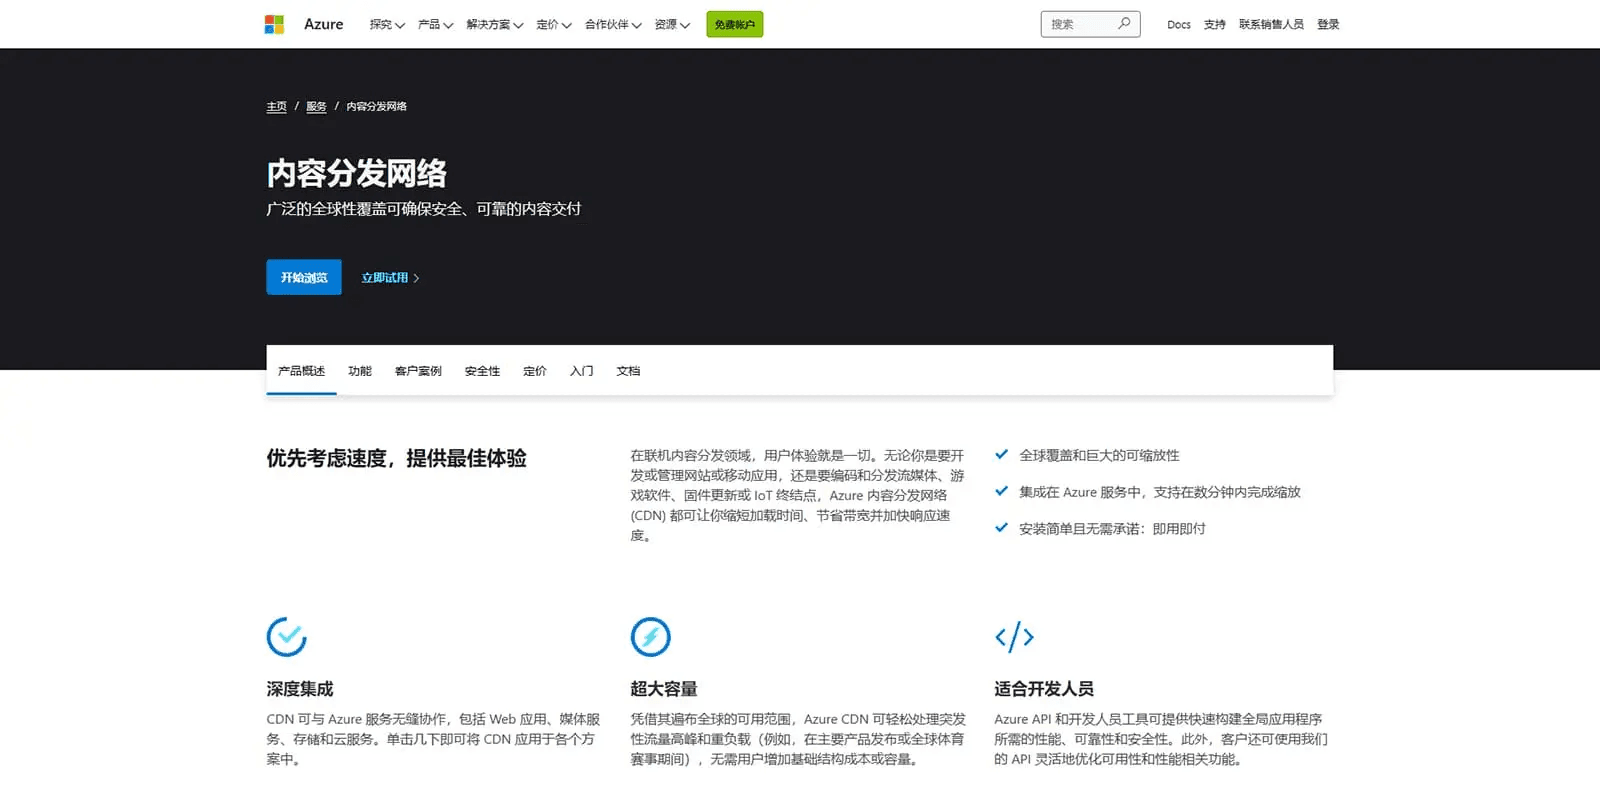Viewport: 1600px width, 800px height.
Task: Click the 内容分发网络 page title
Action: (x=356, y=173)
